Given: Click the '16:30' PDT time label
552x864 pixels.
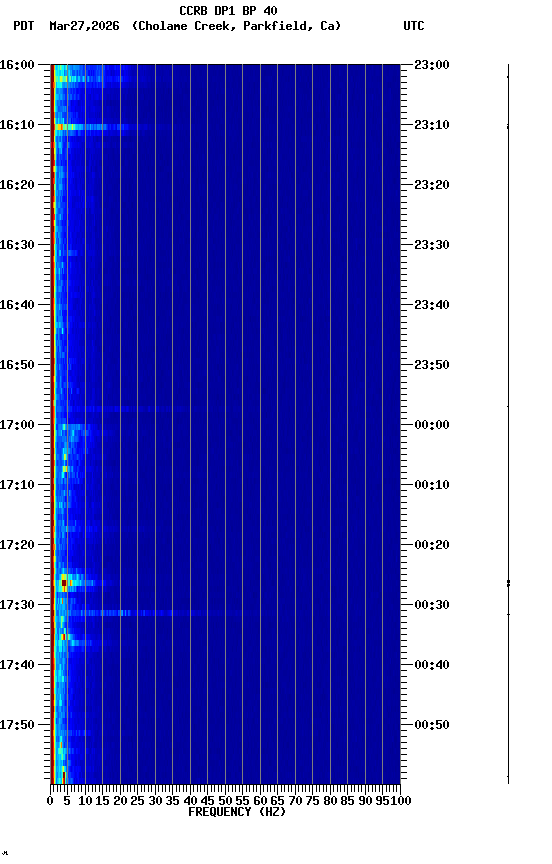Looking at the screenshot, I should [17, 245].
